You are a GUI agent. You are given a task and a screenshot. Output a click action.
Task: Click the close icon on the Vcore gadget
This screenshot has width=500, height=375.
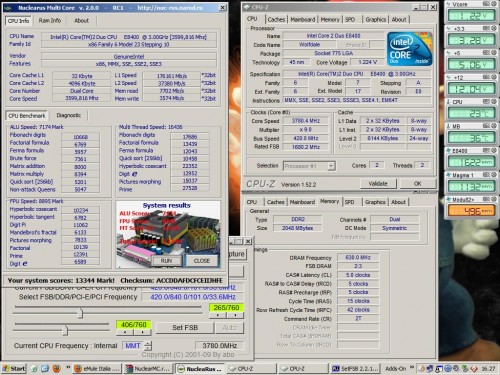(x=494, y=4)
